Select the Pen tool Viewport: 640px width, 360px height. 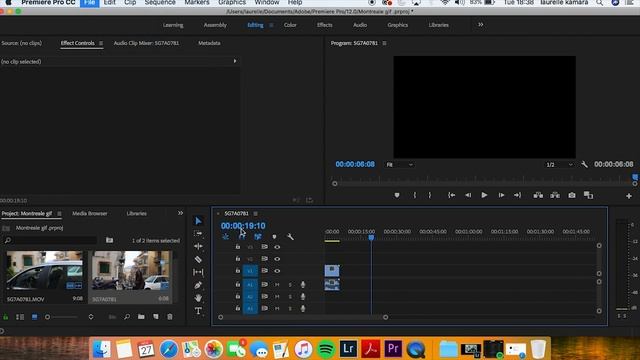coord(198,285)
